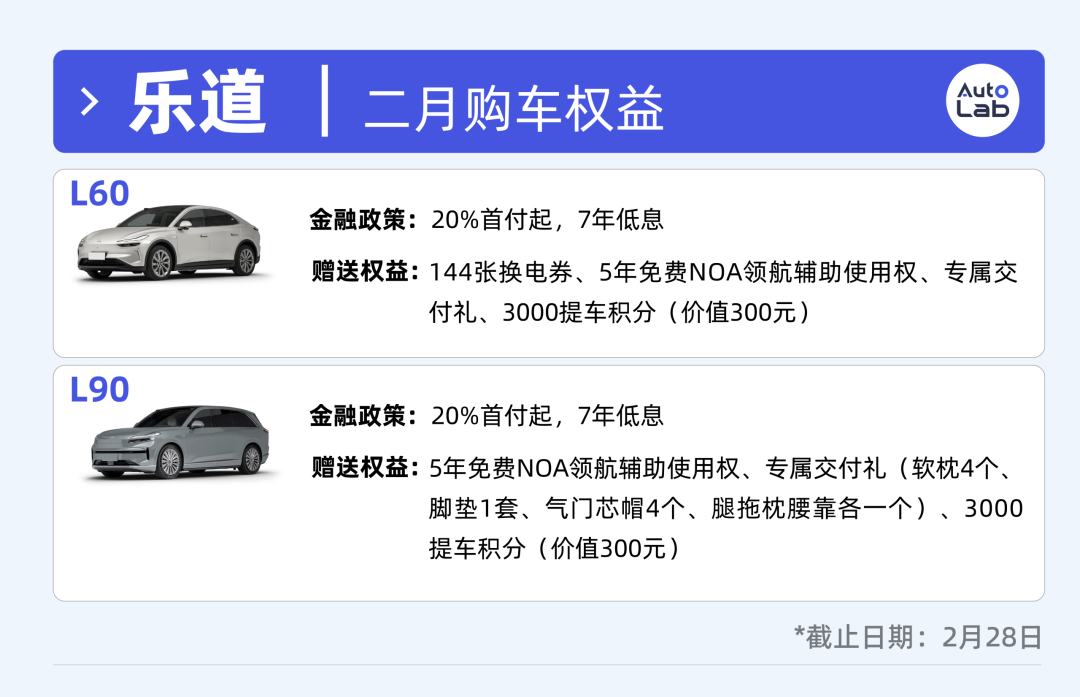Select the L60 model label
The height and width of the screenshot is (697, 1080).
click(100, 194)
